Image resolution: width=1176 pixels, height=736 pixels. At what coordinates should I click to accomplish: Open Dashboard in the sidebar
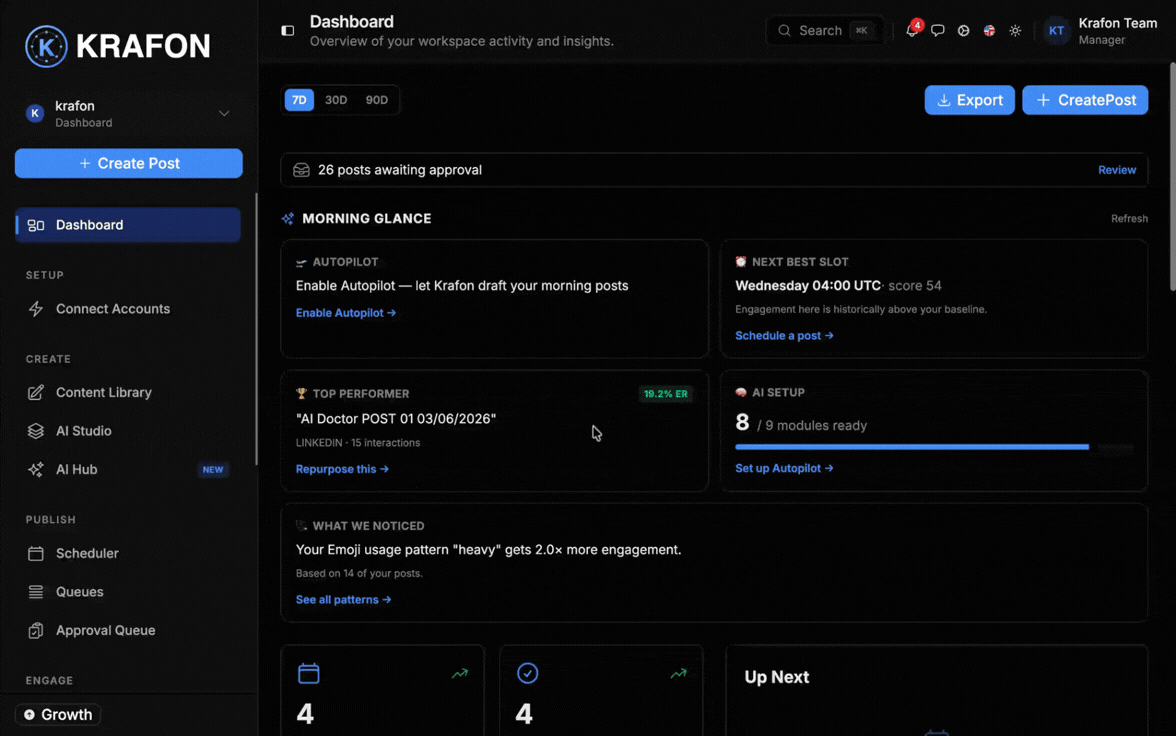click(x=128, y=225)
